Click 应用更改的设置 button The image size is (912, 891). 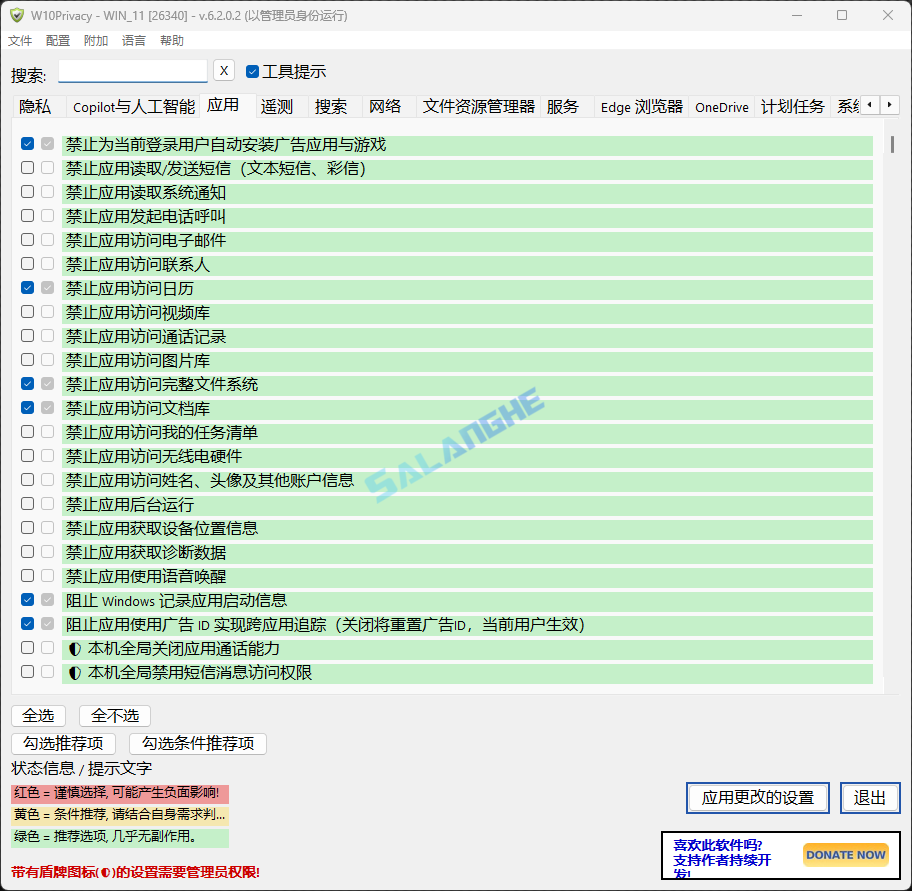(758, 798)
